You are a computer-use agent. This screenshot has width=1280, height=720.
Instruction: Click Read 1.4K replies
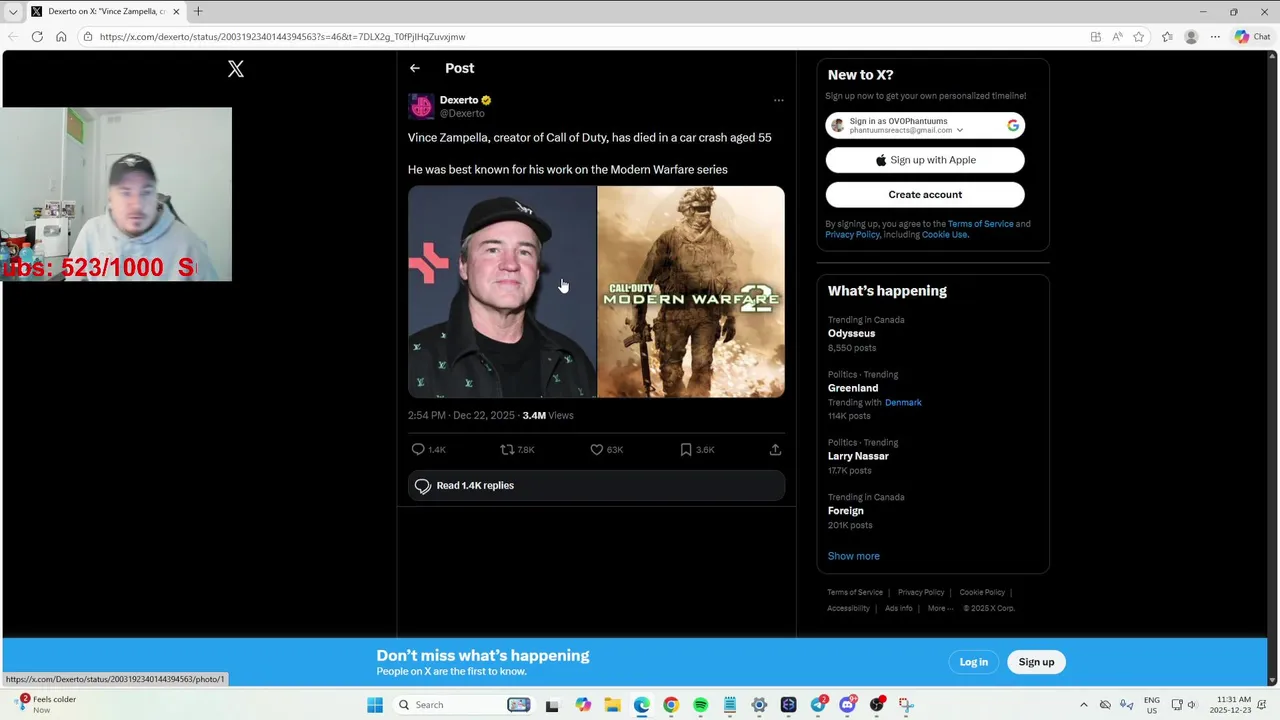596,486
